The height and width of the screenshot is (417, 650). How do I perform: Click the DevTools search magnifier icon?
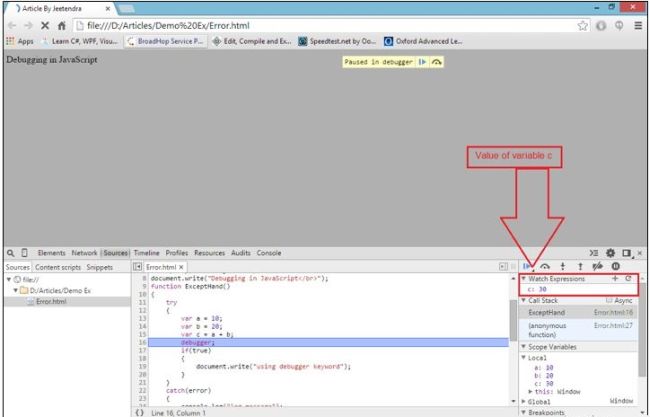[11, 253]
